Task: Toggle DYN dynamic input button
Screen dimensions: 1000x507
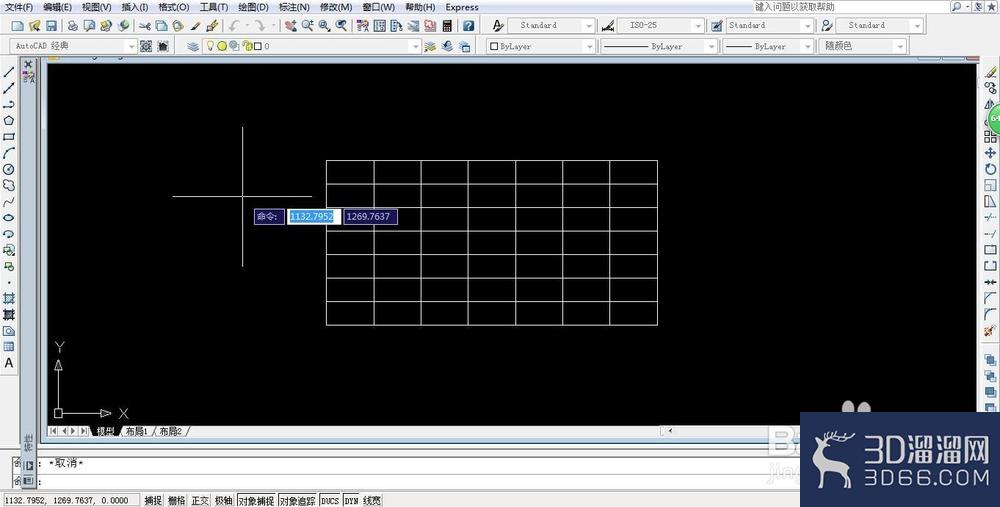Action: [351, 501]
